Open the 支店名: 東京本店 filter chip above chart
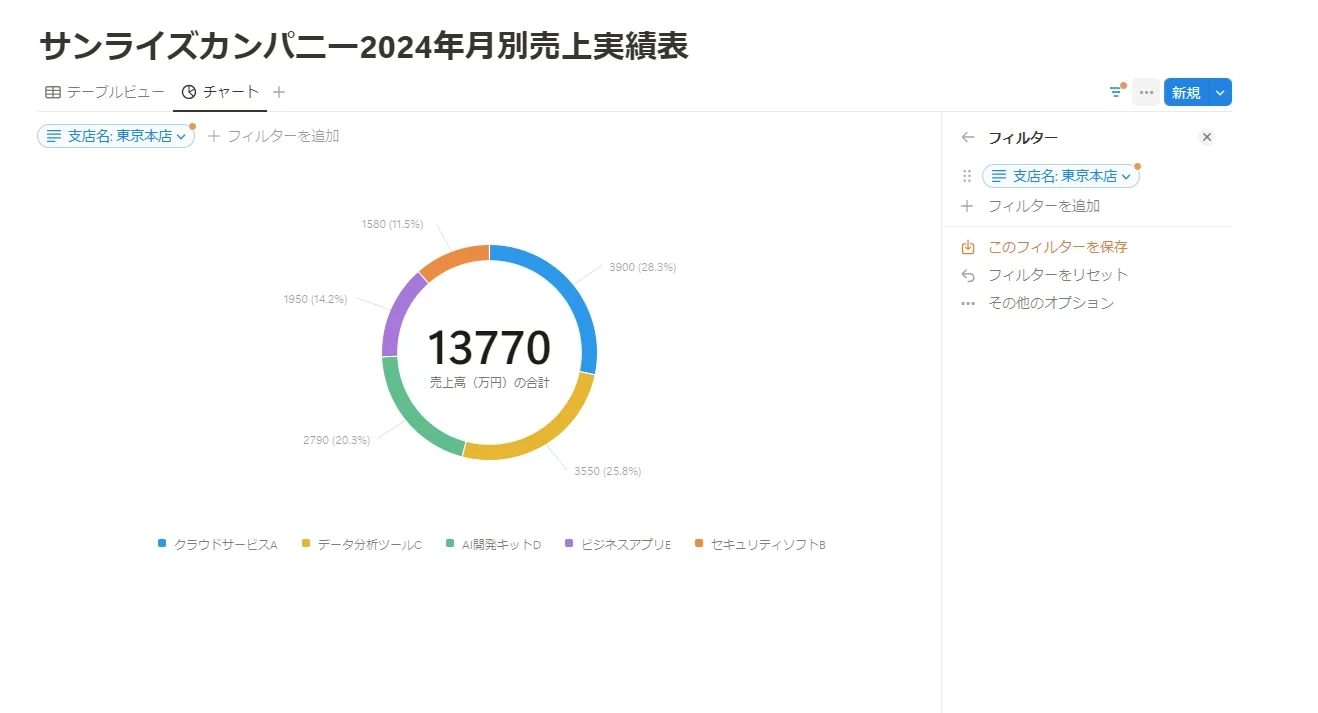This screenshot has height=713, width=1318. click(x=116, y=136)
